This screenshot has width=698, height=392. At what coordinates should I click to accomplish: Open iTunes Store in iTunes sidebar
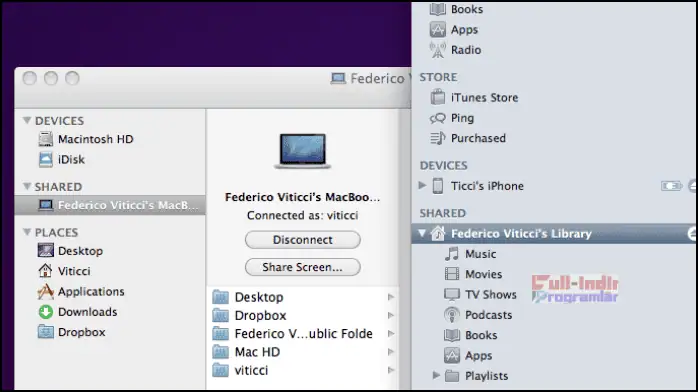point(484,97)
